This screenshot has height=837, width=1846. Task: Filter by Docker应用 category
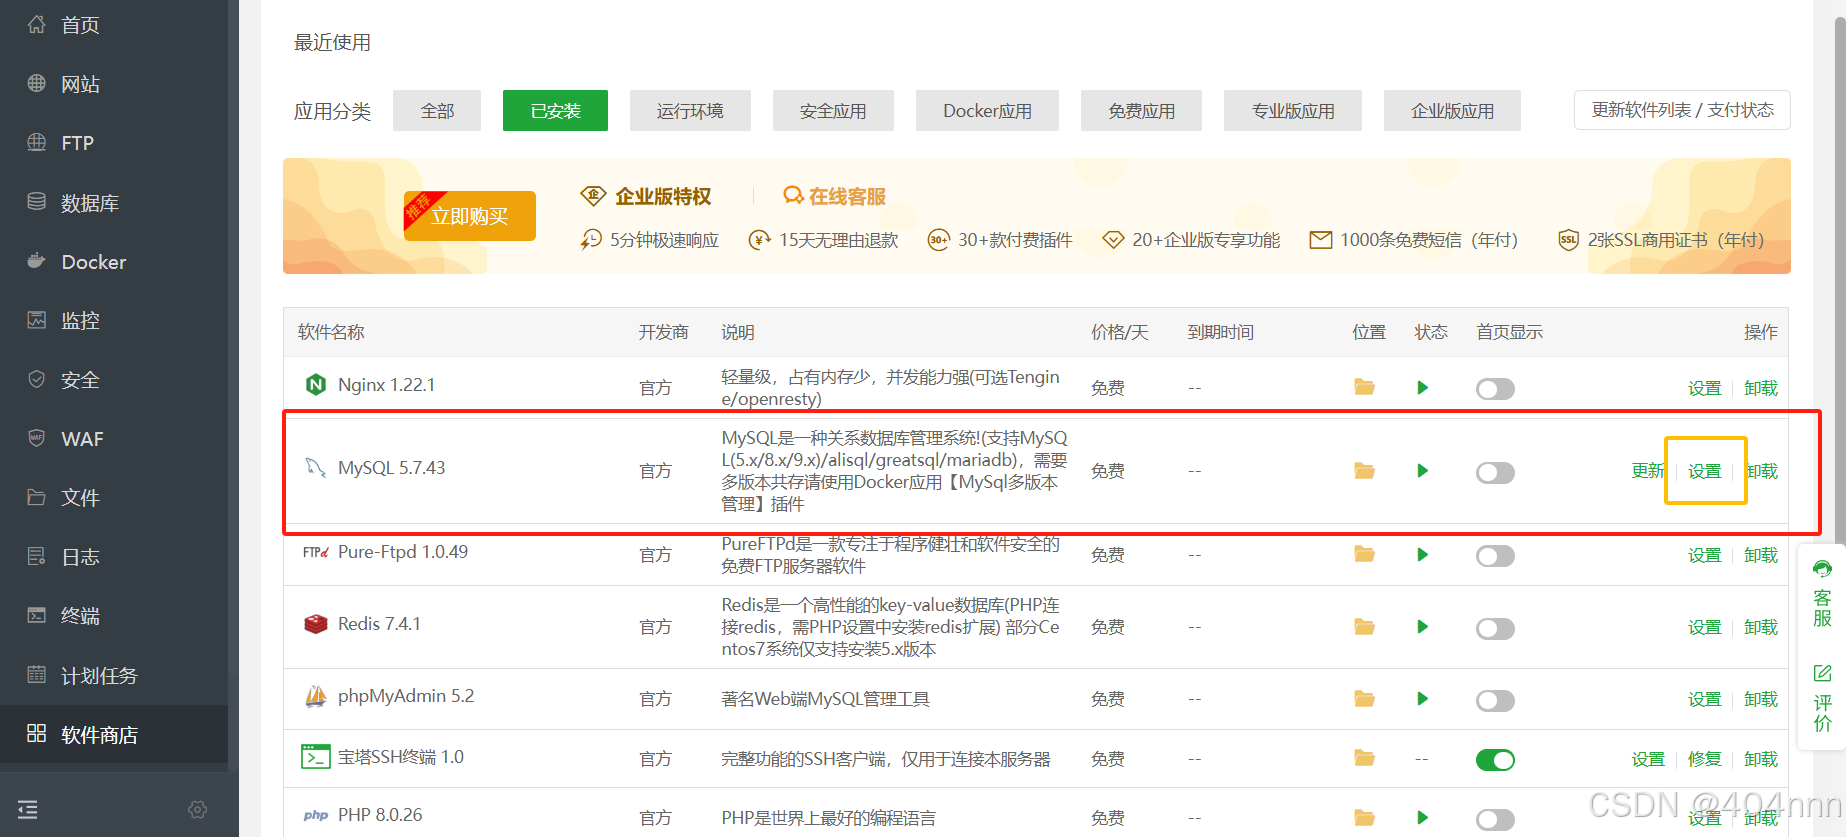tap(987, 111)
